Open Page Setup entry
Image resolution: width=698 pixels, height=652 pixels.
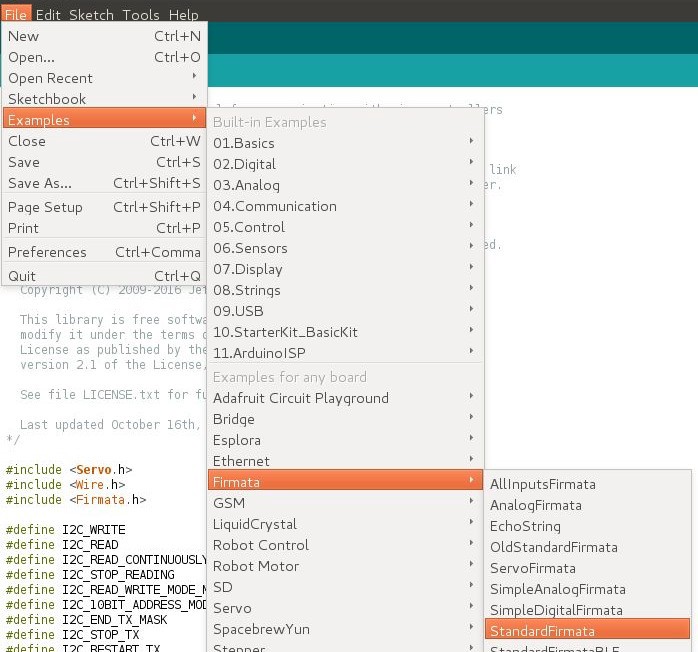pos(104,207)
